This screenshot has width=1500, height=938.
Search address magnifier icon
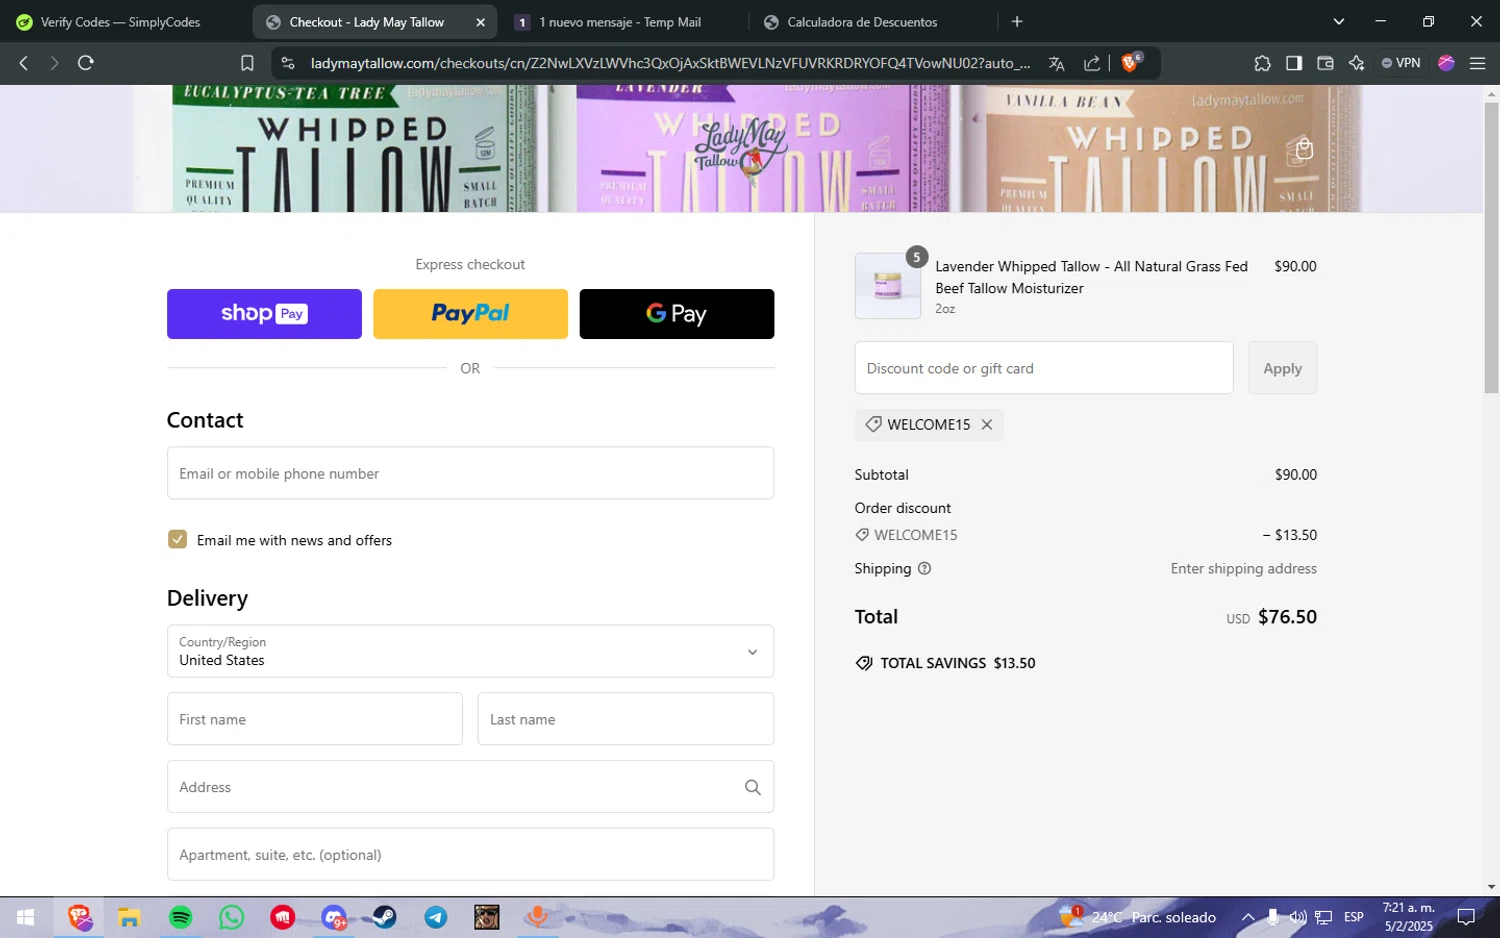pyautogui.click(x=753, y=787)
